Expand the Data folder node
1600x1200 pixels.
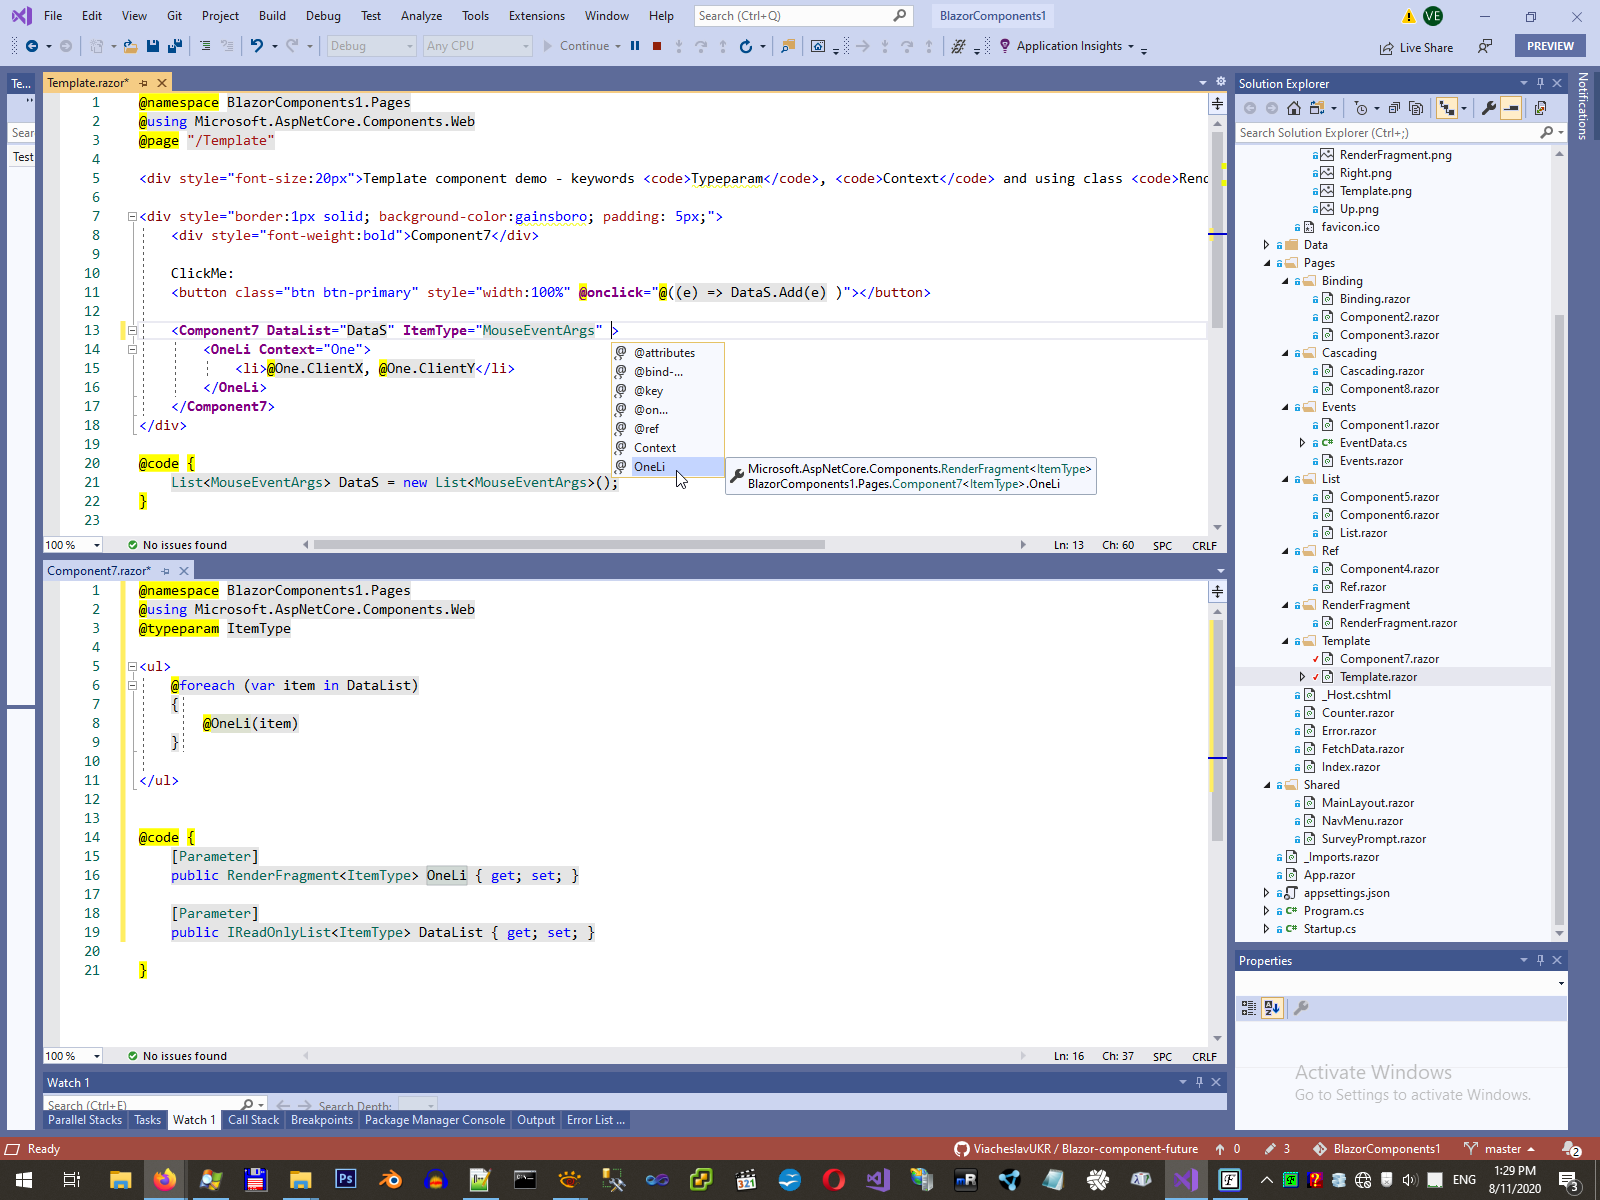point(1267,245)
